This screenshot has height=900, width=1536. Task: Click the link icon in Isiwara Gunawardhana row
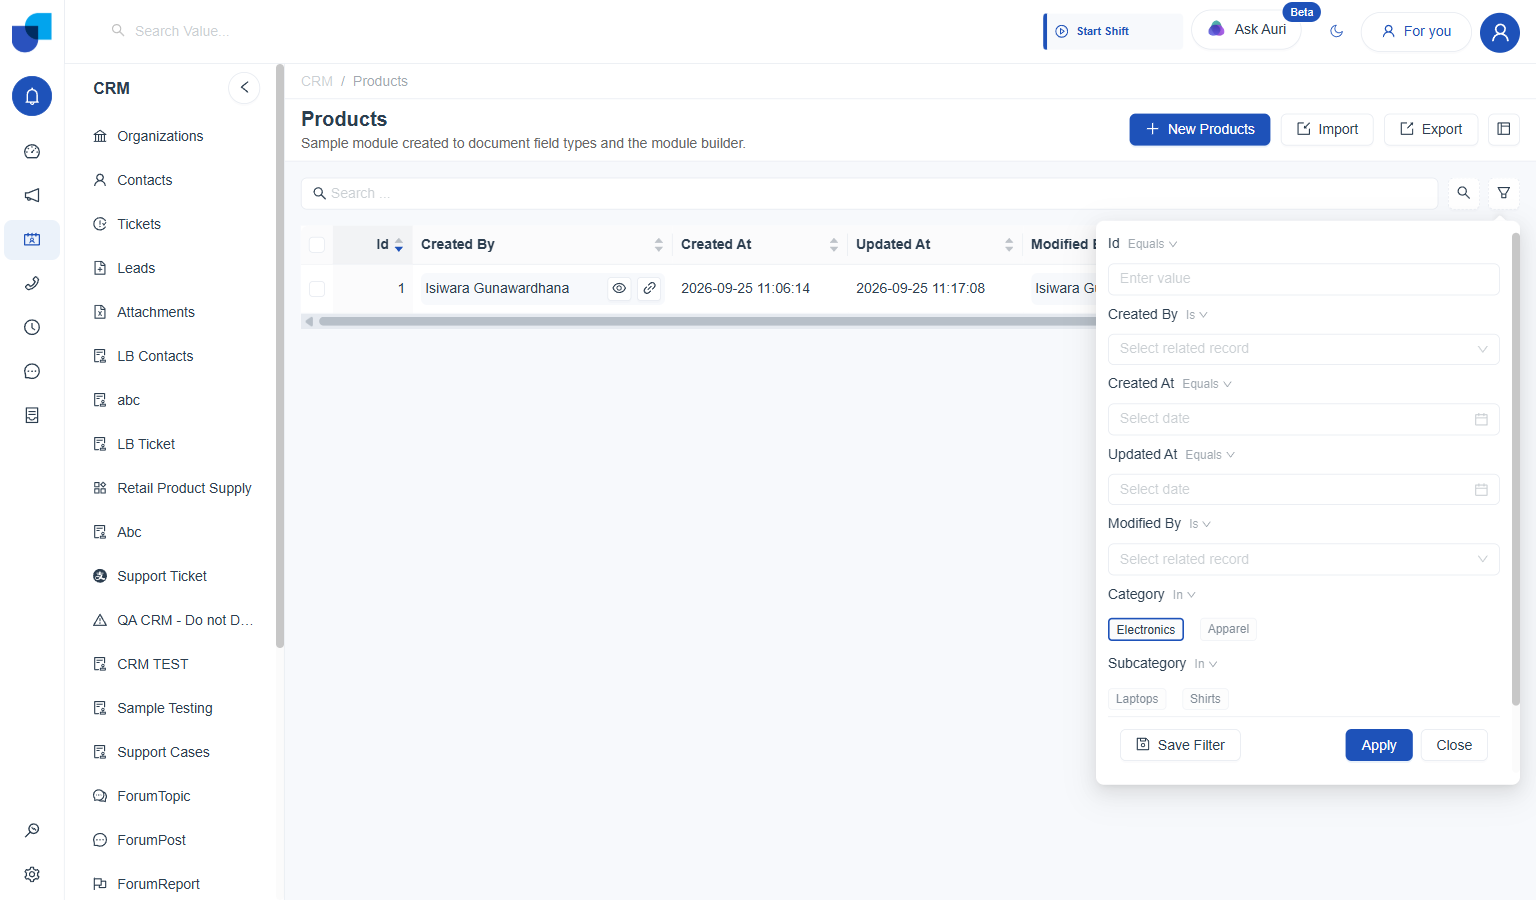(x=650, y=288)
